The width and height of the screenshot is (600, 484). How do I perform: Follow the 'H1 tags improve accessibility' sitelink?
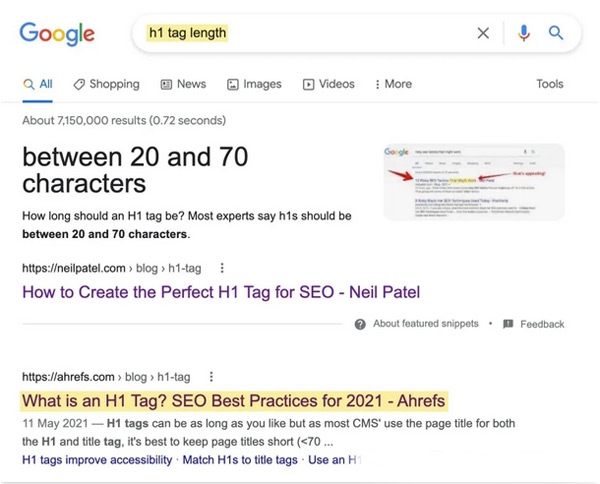[x=95, y=459]
